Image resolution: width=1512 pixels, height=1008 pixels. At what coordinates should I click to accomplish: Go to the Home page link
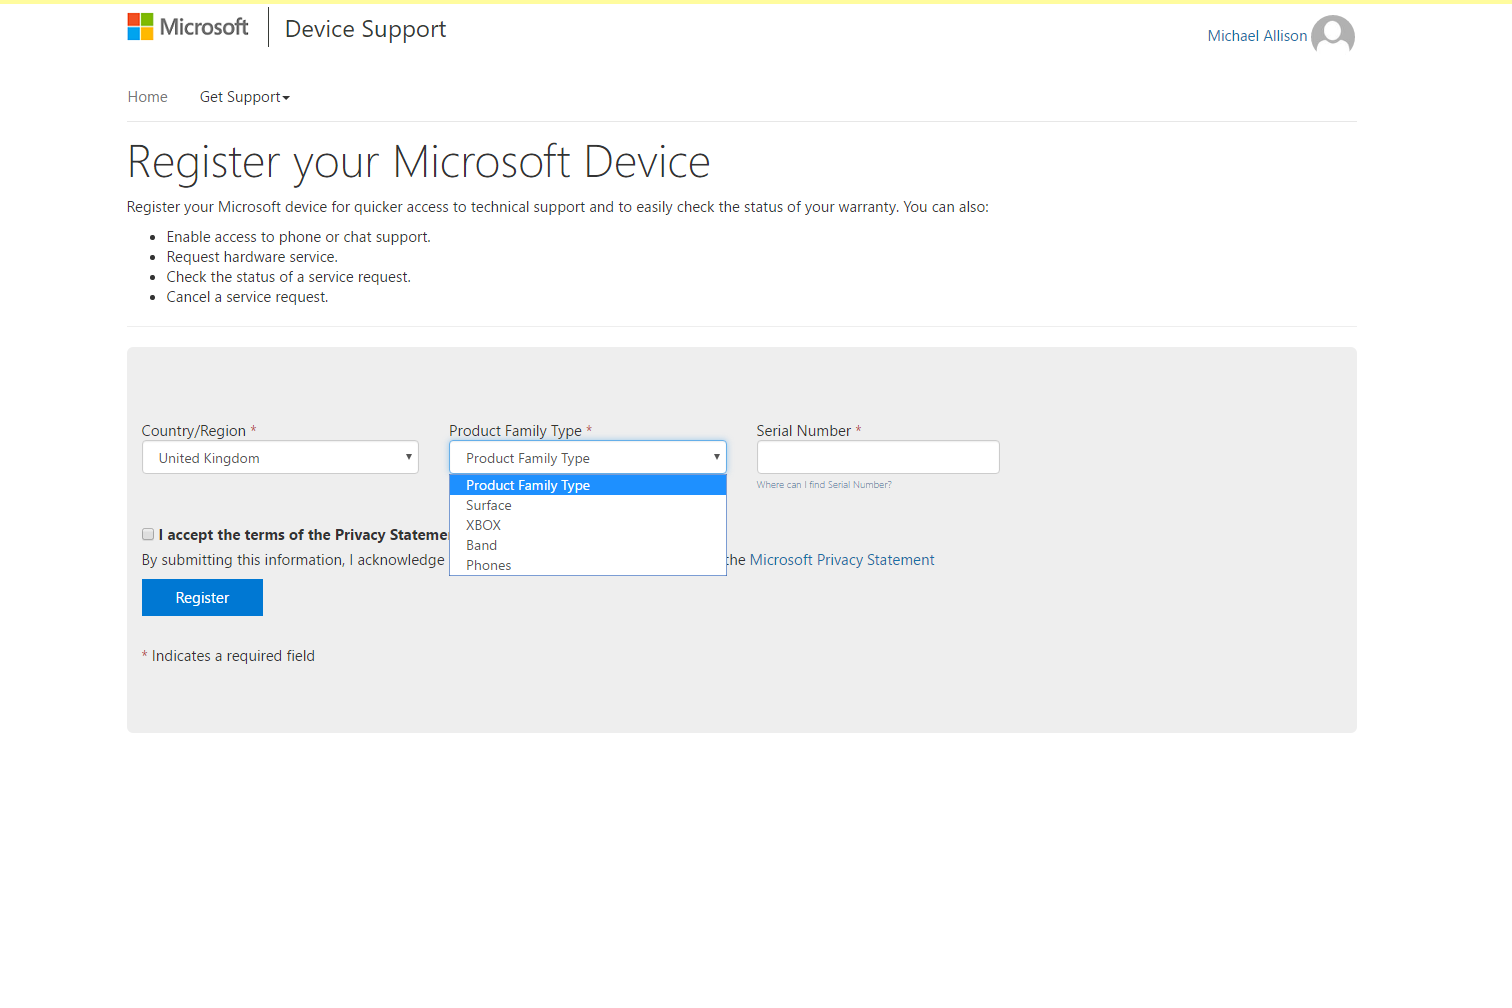147,97
